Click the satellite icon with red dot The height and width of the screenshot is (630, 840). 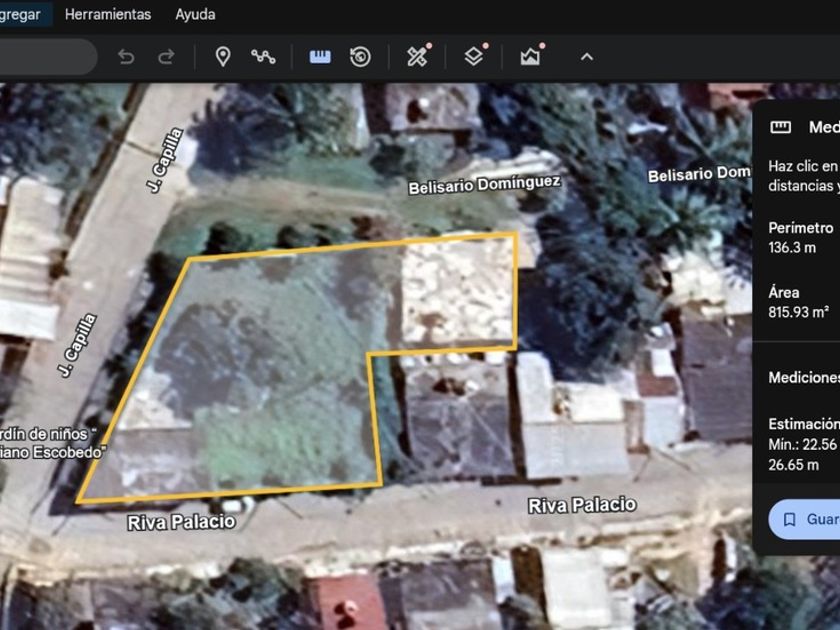click(418, 57)
